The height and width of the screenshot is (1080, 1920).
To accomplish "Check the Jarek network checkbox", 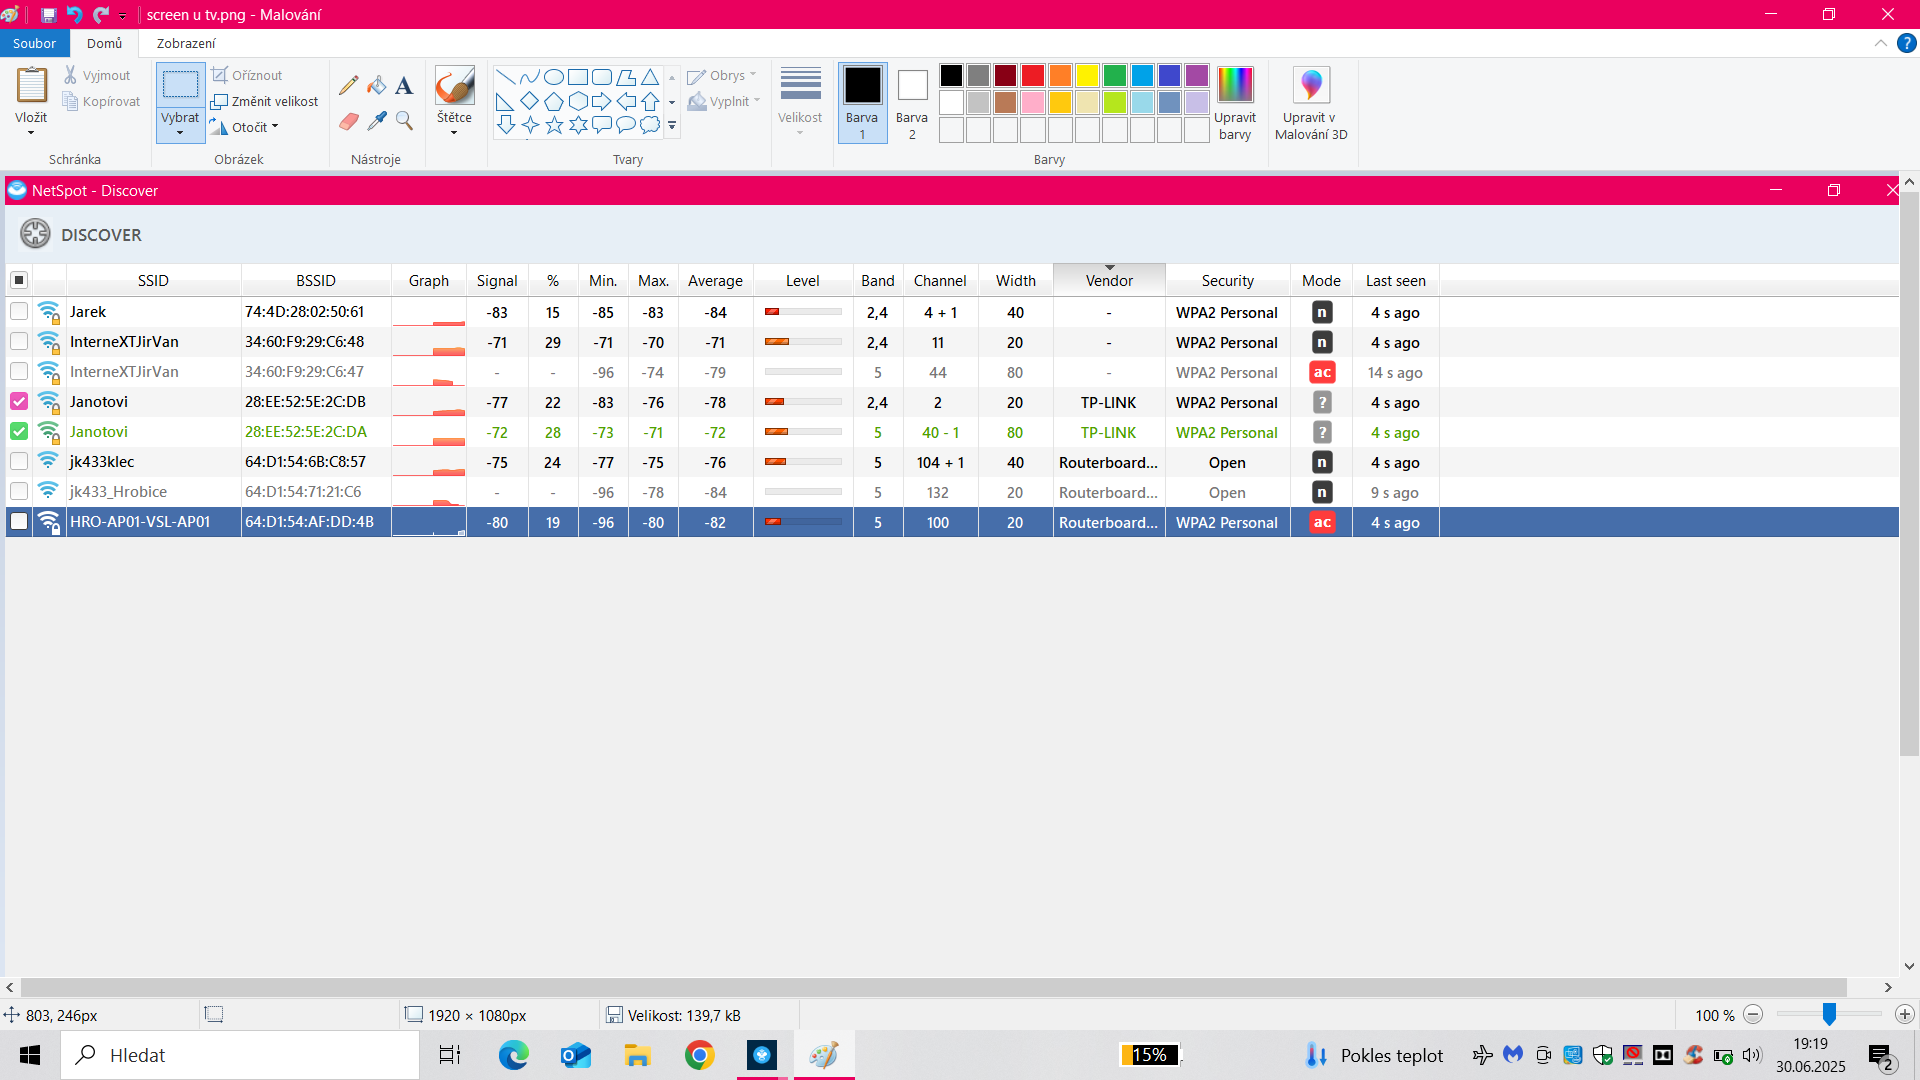I will (19, 312).
